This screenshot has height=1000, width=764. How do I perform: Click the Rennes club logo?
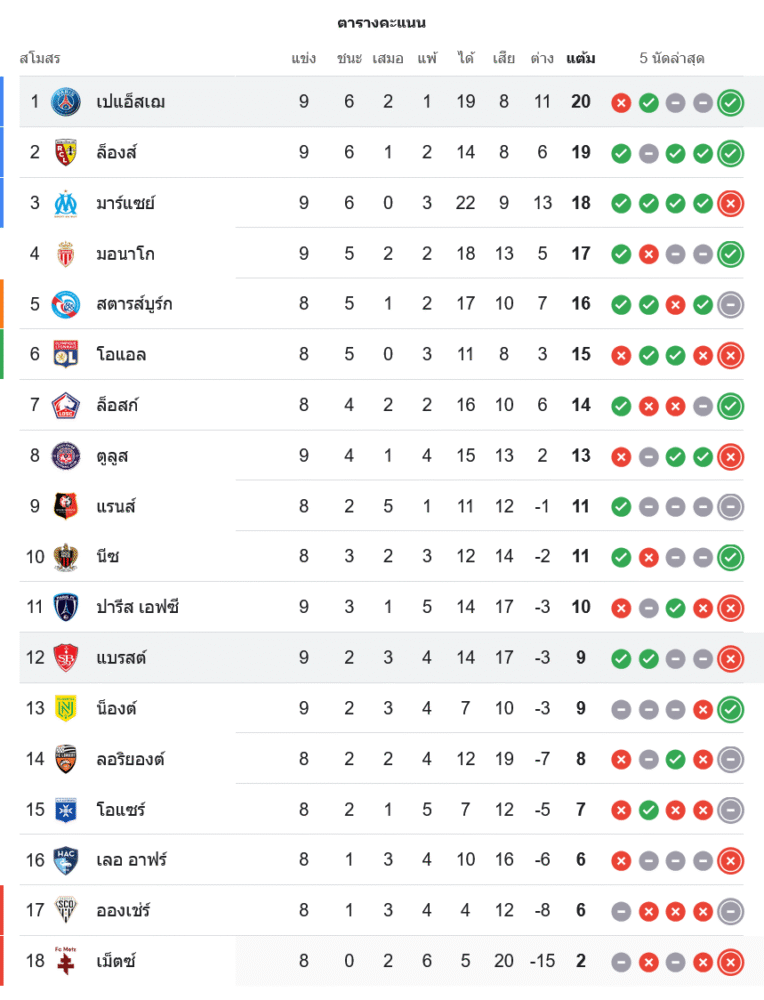tap(66, 506)
